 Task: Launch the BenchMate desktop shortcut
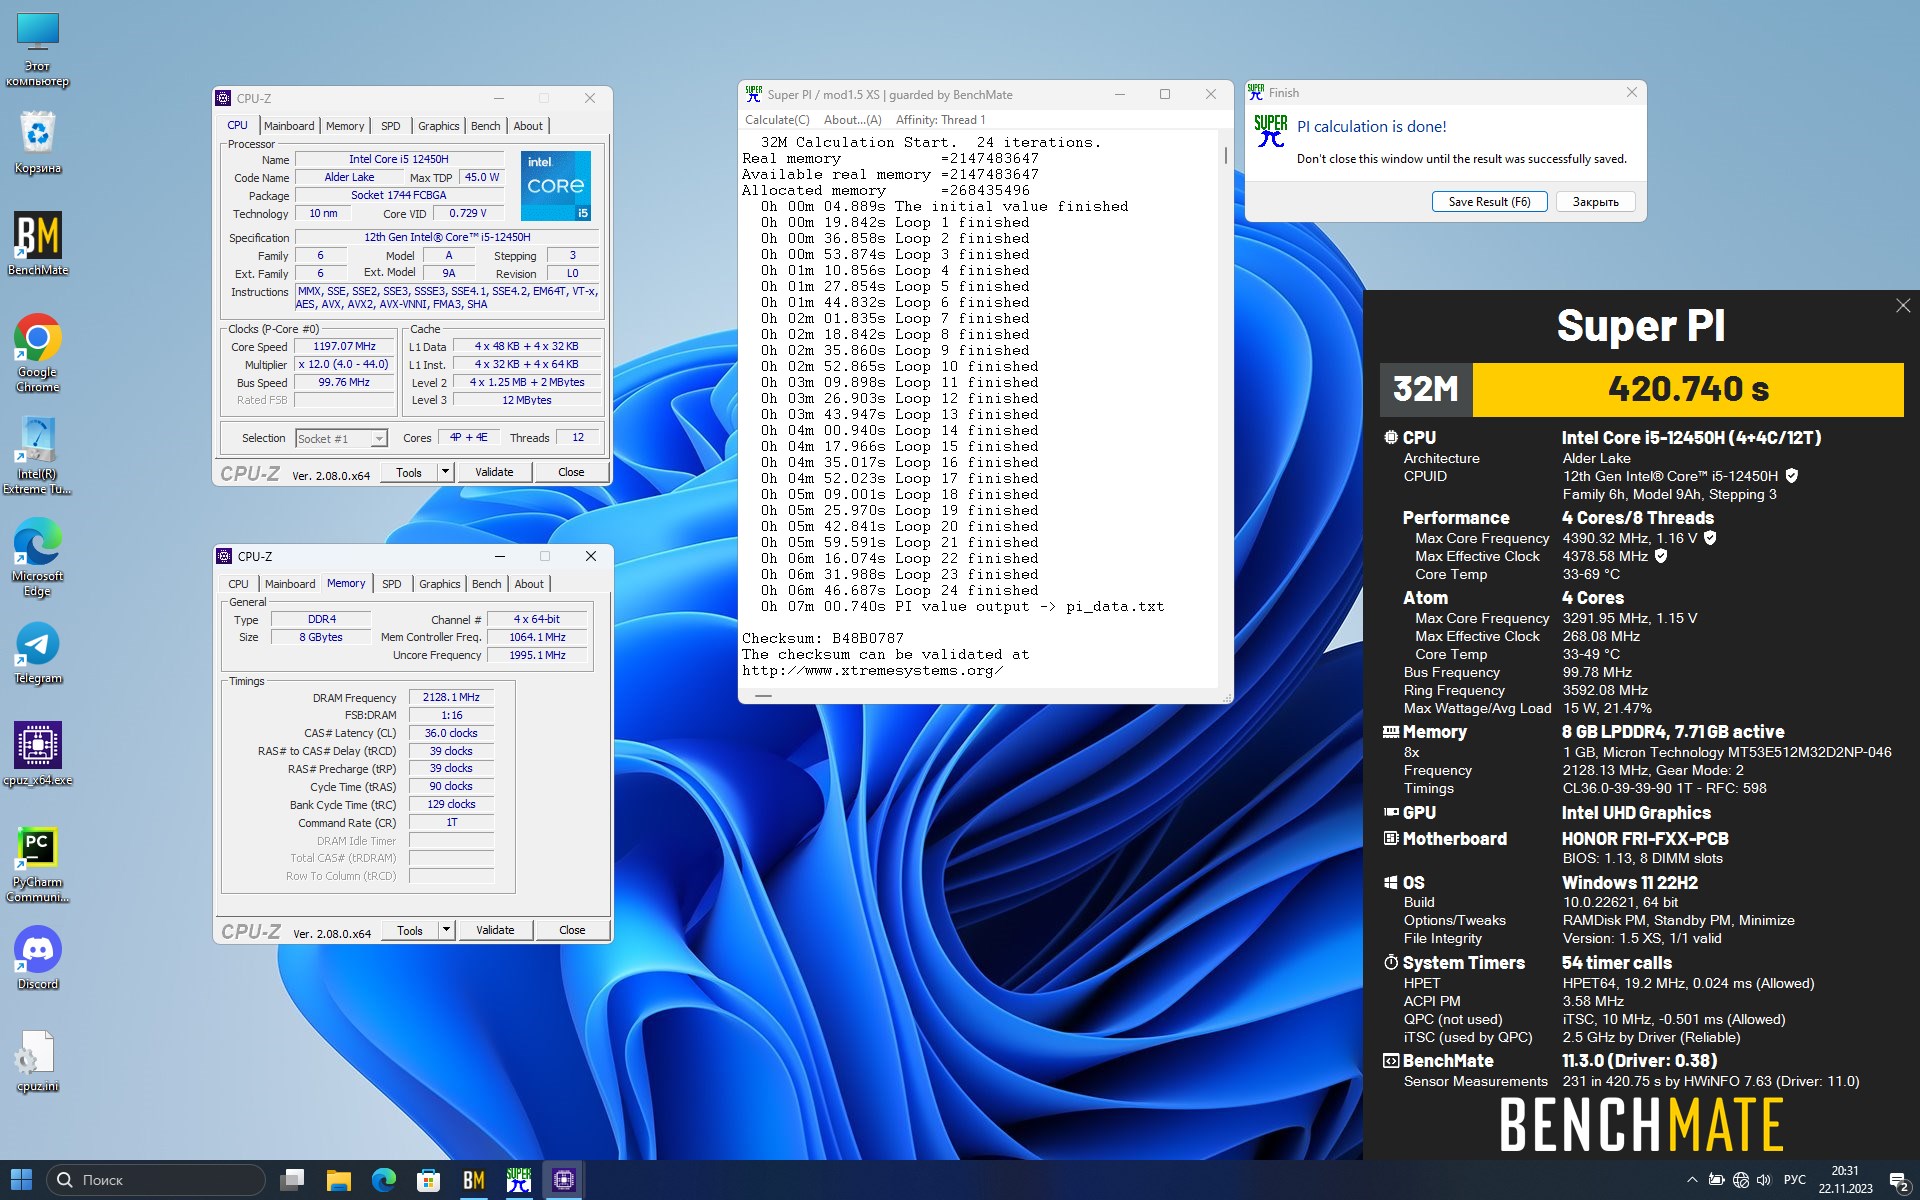[x=38, y=243]
